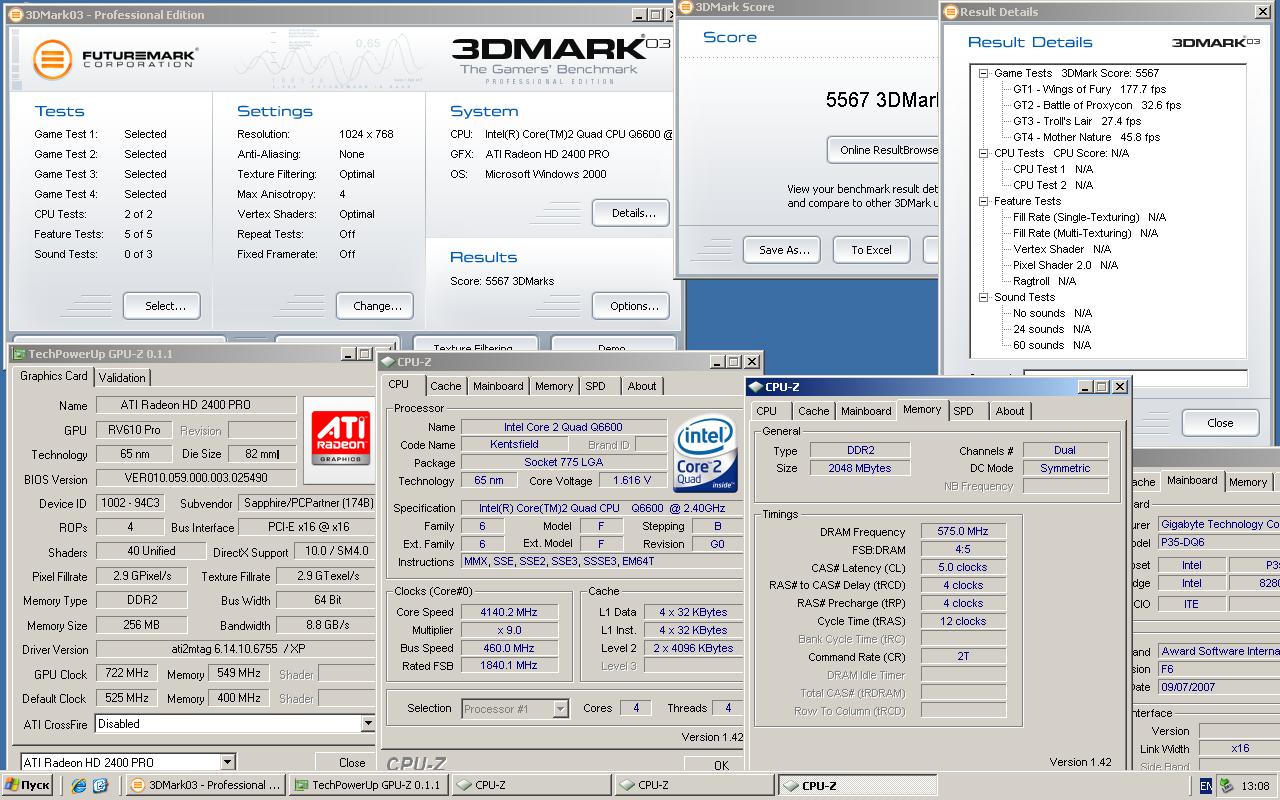1280x800 pixels.
Task: Click the To Excel button
Action: 871,250
